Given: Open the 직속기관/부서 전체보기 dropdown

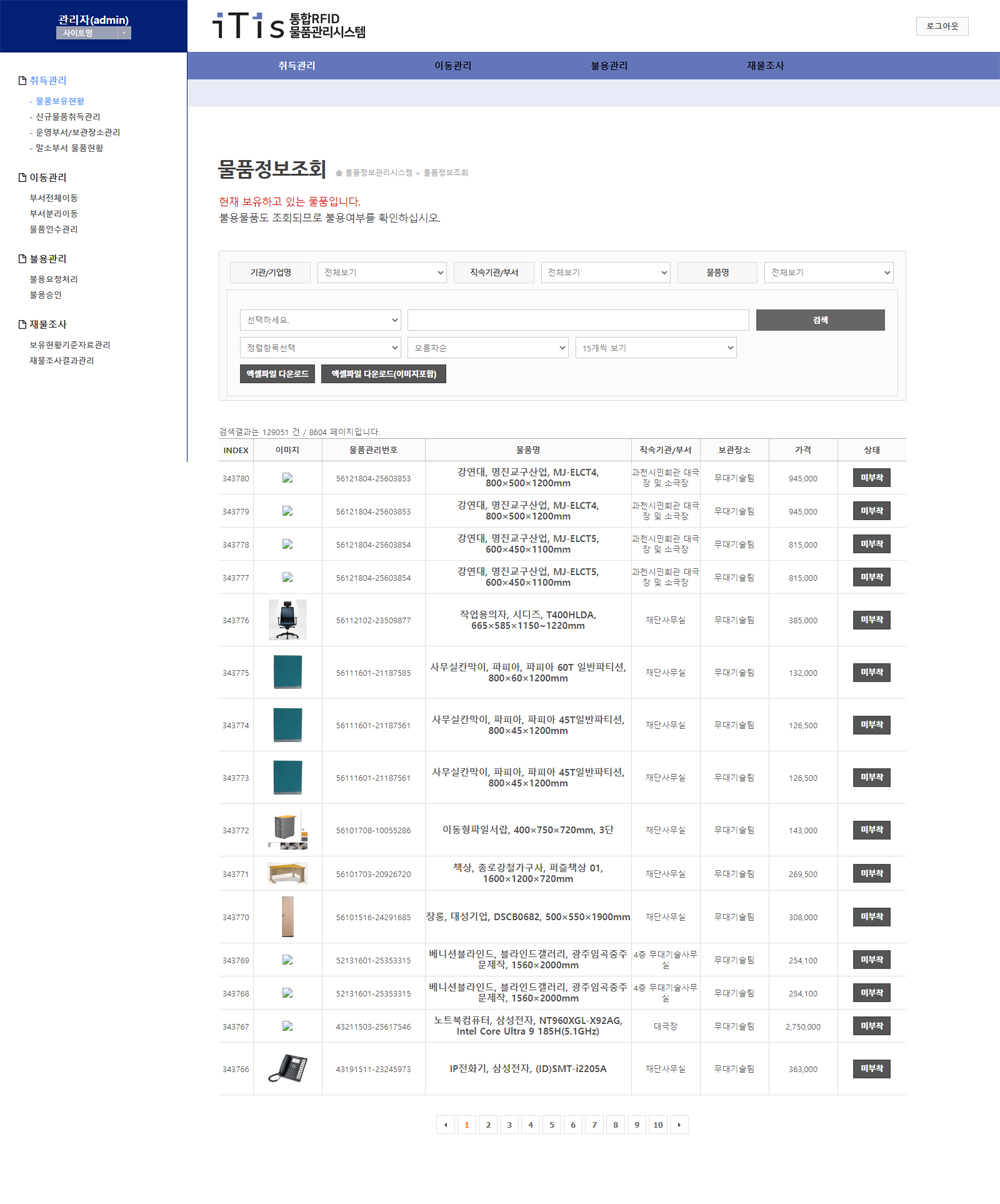Looking at the screenshot, I should coord(606,272).
